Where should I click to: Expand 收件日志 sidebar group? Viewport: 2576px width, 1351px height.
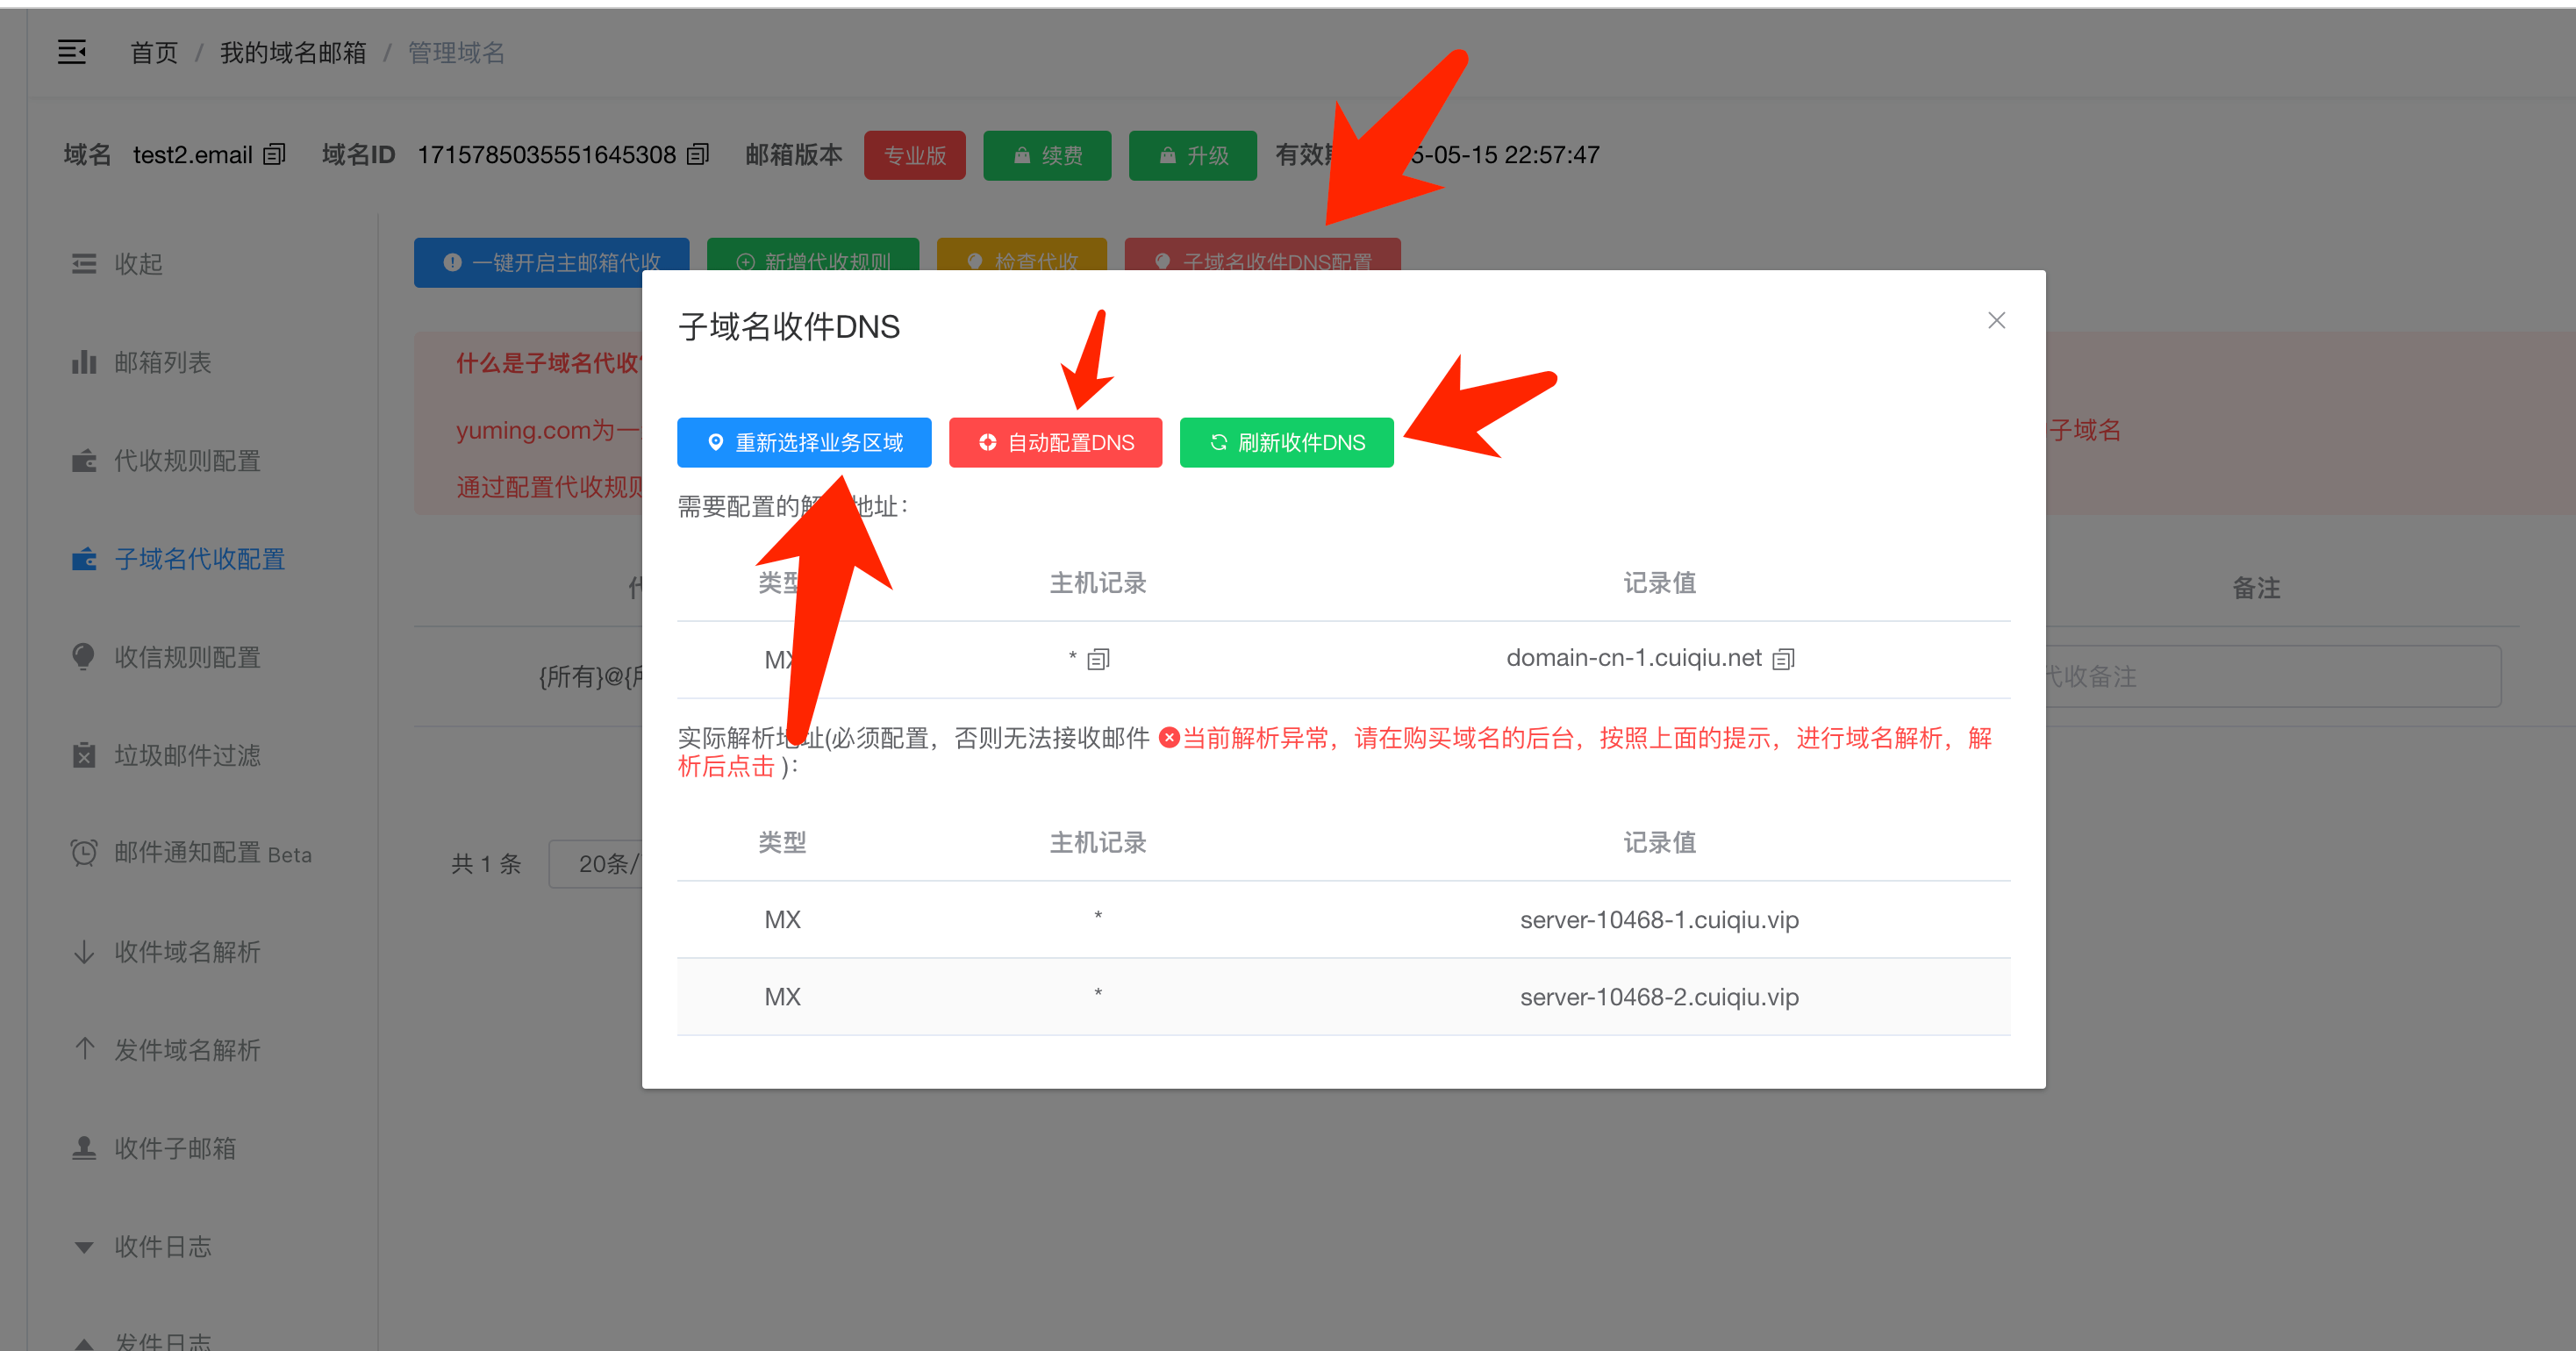click(141, 1246)
